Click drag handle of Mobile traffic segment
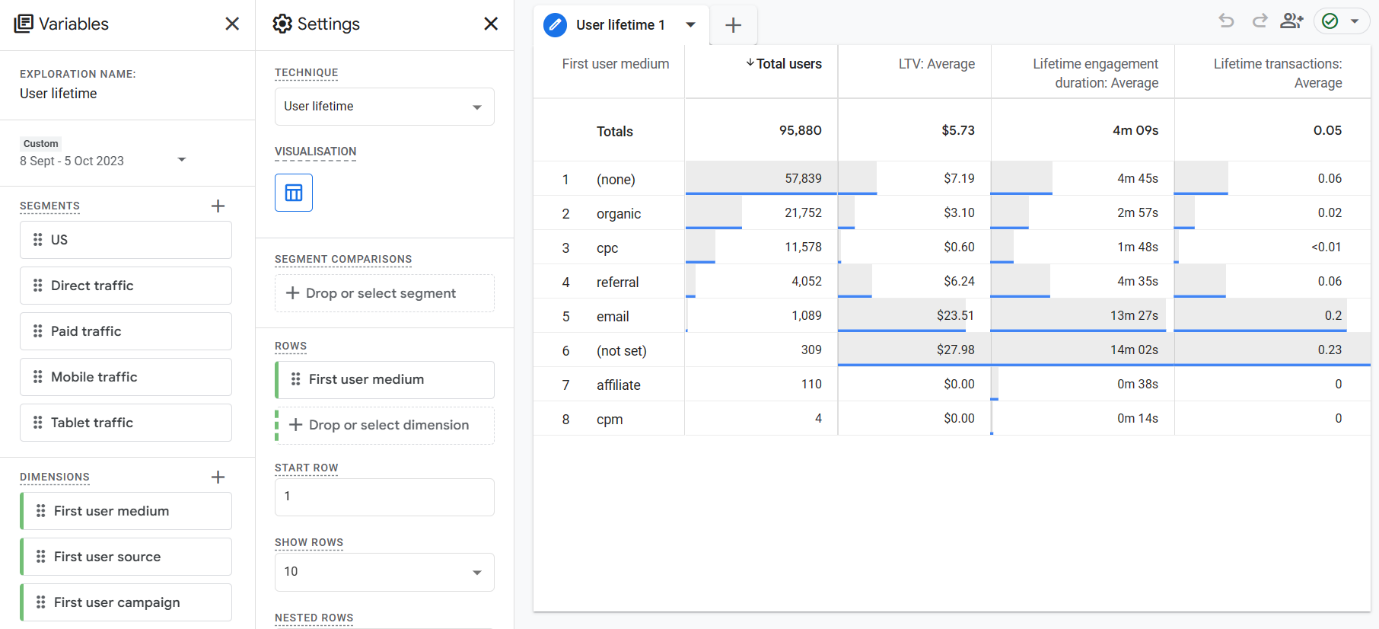The height and width of the screenshot is (629, 1379). click(x=38, y=377)
